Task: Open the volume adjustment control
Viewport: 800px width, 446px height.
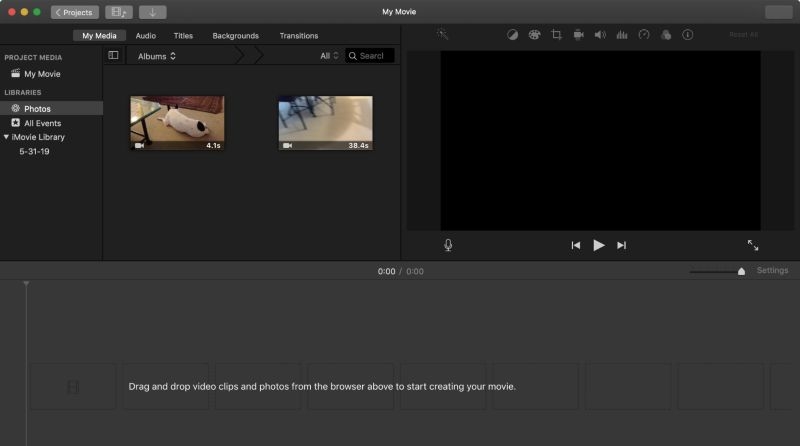Action: (600, 35)
